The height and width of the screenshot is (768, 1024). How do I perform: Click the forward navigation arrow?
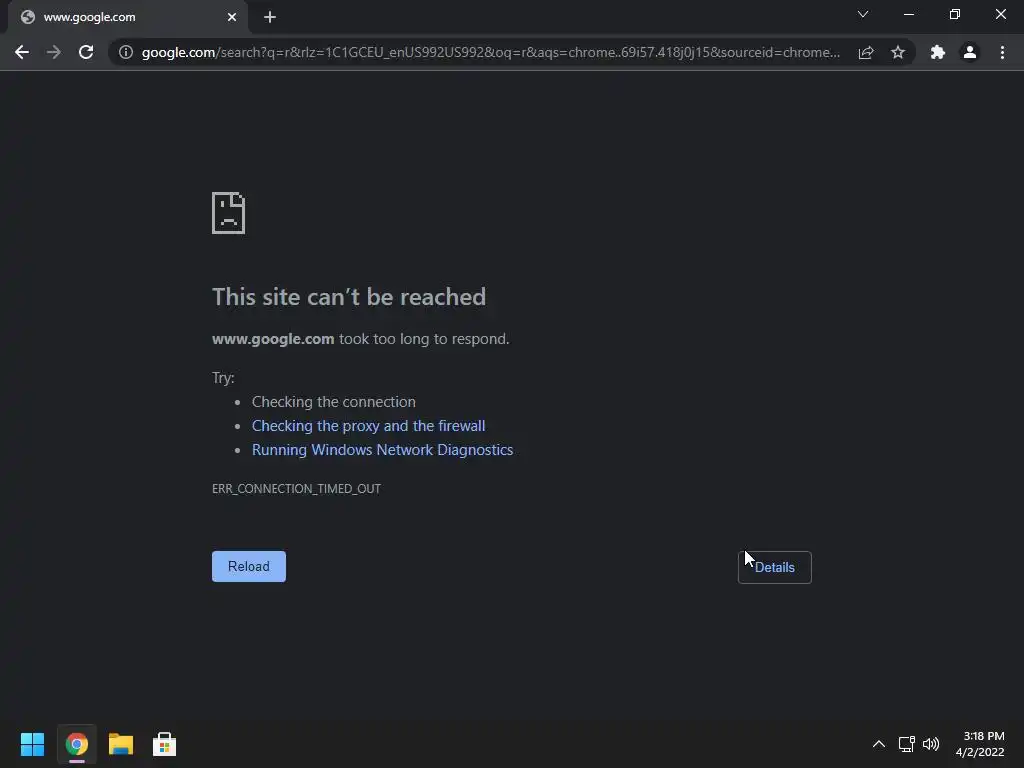[x=54, y=52]
